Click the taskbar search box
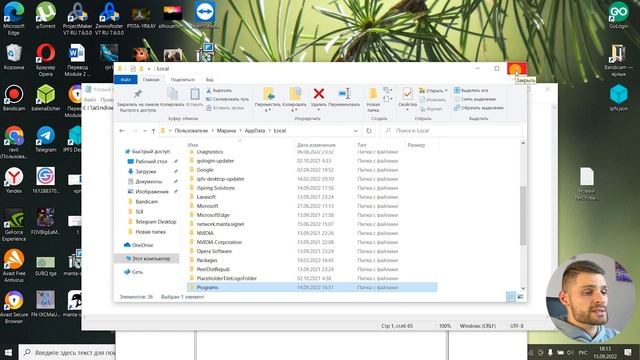Image resolution: width=640 pixels, height=360 pixels. 67,352
